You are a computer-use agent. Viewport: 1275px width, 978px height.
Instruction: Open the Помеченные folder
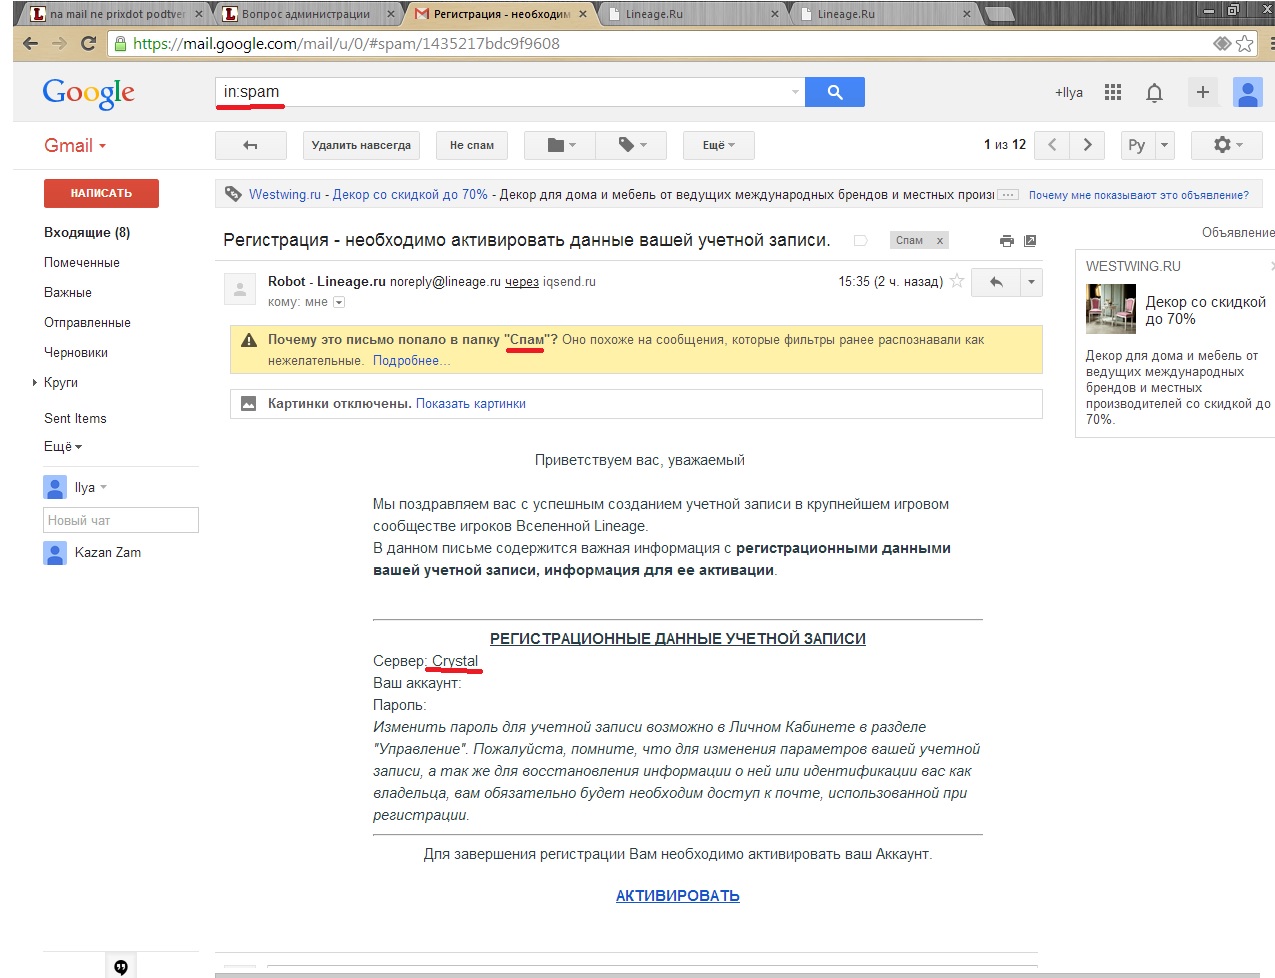pyautogui.click(x=82, y=262)
